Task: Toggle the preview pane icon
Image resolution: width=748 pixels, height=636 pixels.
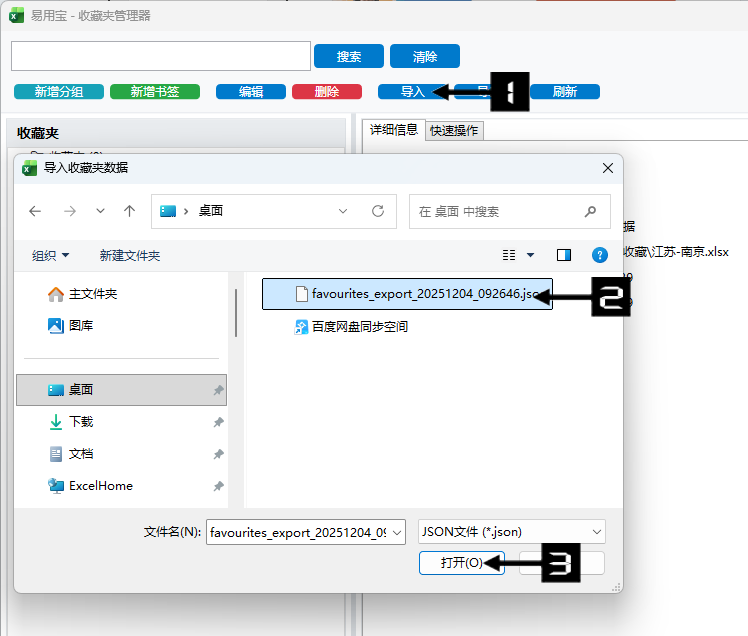Action: [564, 255]
